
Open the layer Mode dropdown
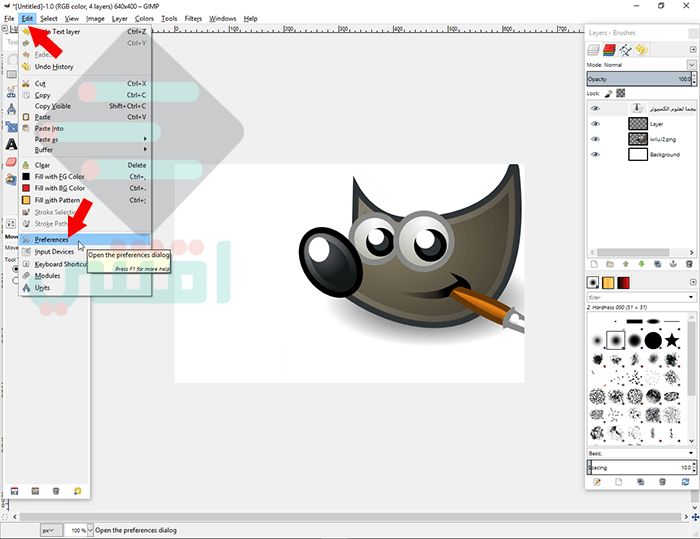[691, 65]
